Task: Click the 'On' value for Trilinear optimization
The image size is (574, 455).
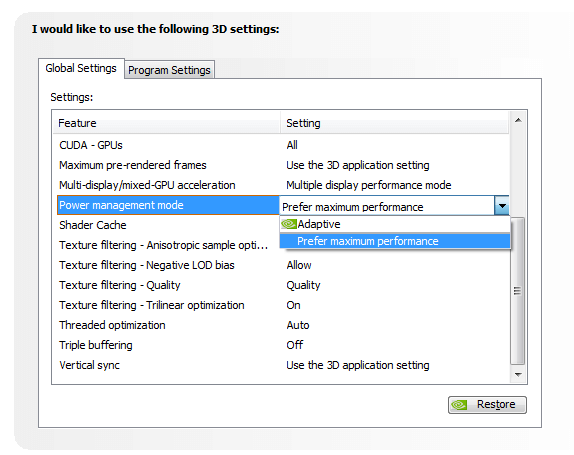Action: pos(293,305)
